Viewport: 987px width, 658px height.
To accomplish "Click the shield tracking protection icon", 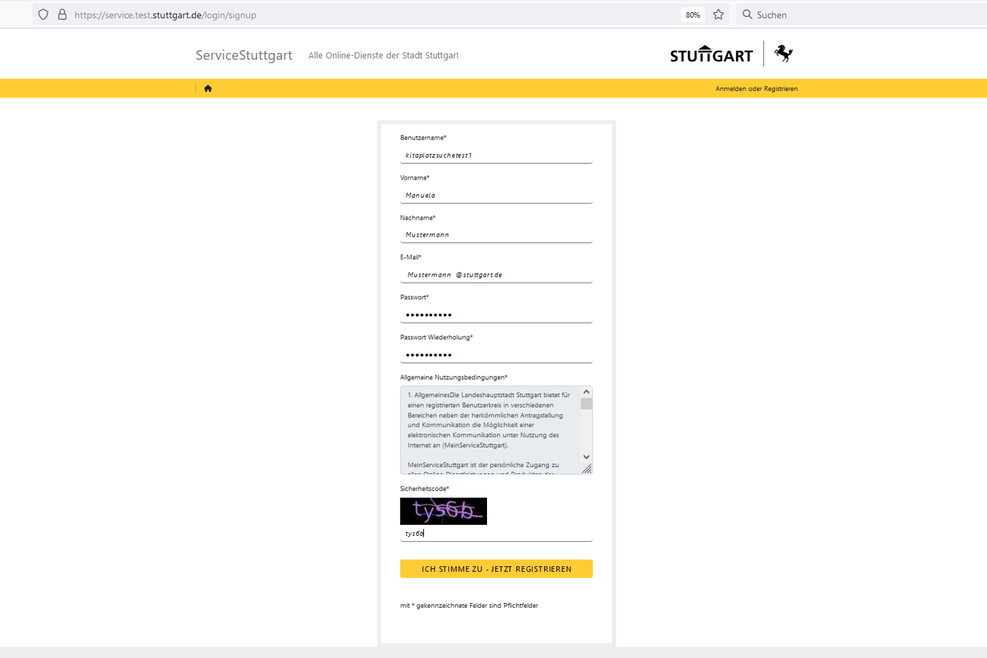I will coord(43,15).
